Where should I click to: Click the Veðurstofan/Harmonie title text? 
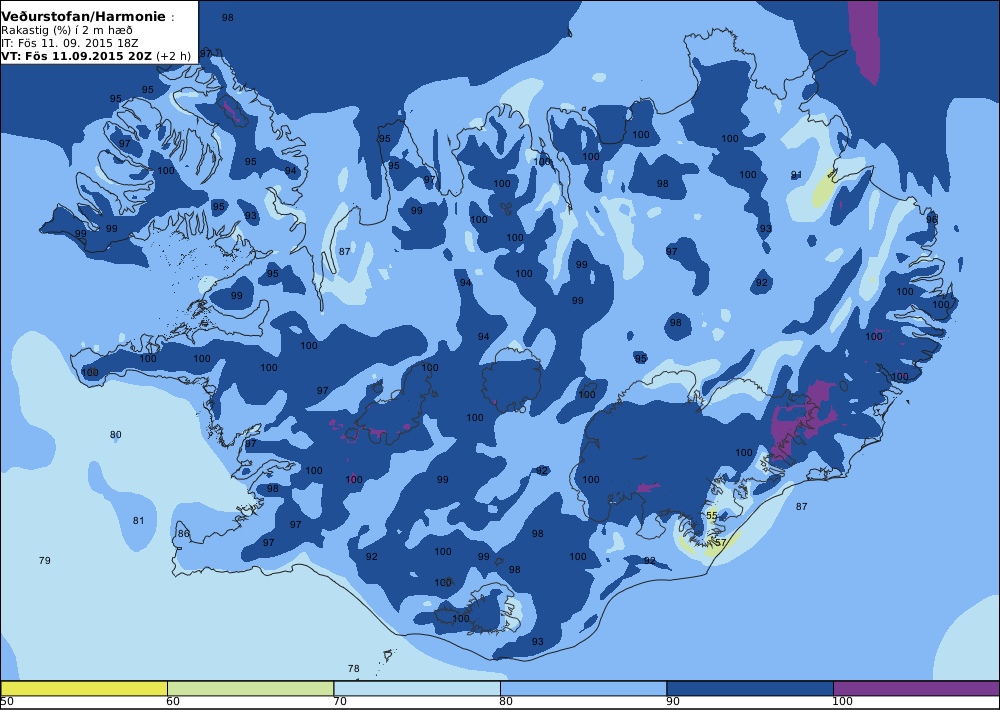coord(84,17)
